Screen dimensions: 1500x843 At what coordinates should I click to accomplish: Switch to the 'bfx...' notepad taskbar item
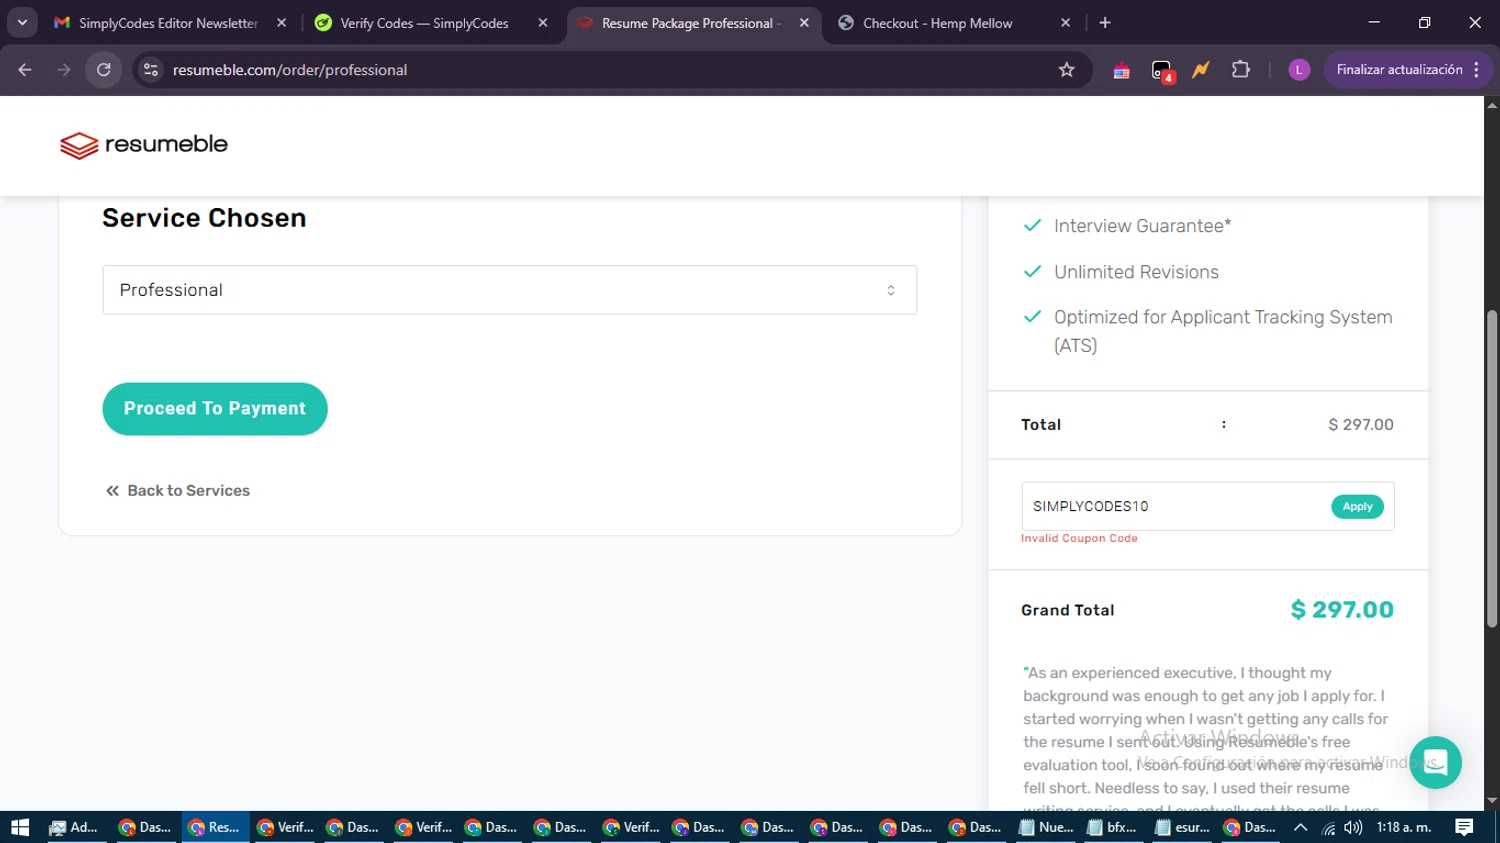click(1113, 827)
